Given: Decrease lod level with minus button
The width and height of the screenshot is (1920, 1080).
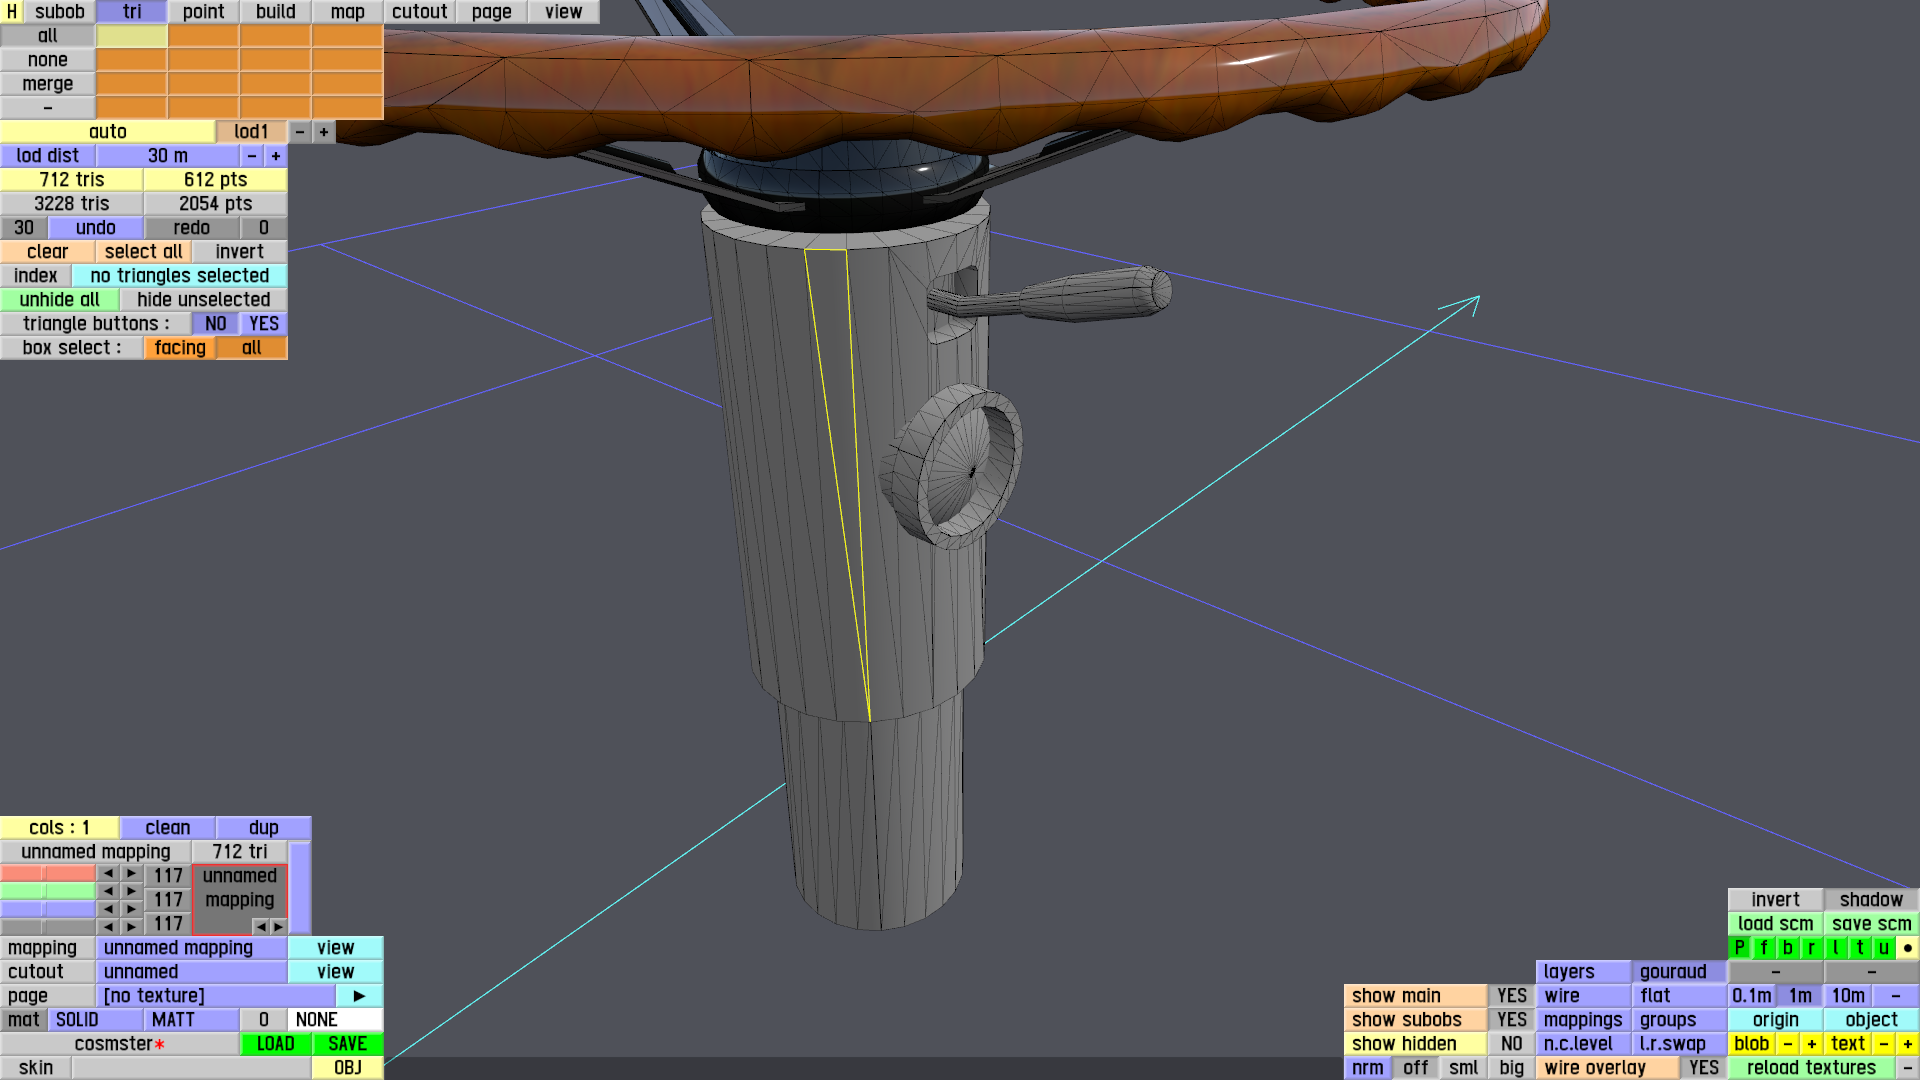Looking at the screenshot, I should pyautogui.click(x=300, y=132).
